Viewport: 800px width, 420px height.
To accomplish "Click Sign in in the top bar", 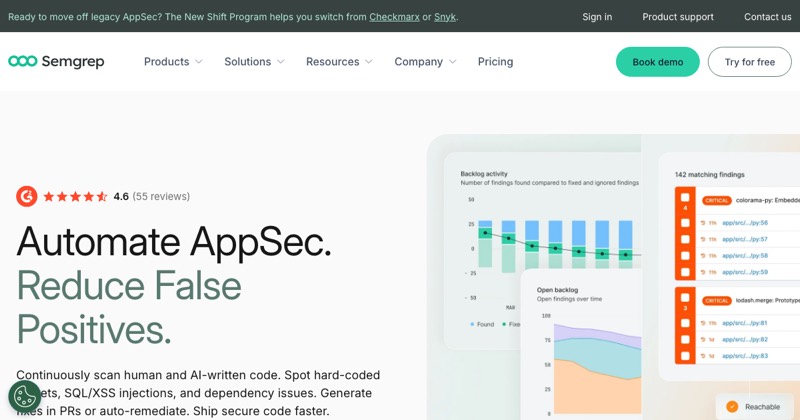I will pyautogui.click(x=597, y=17).
